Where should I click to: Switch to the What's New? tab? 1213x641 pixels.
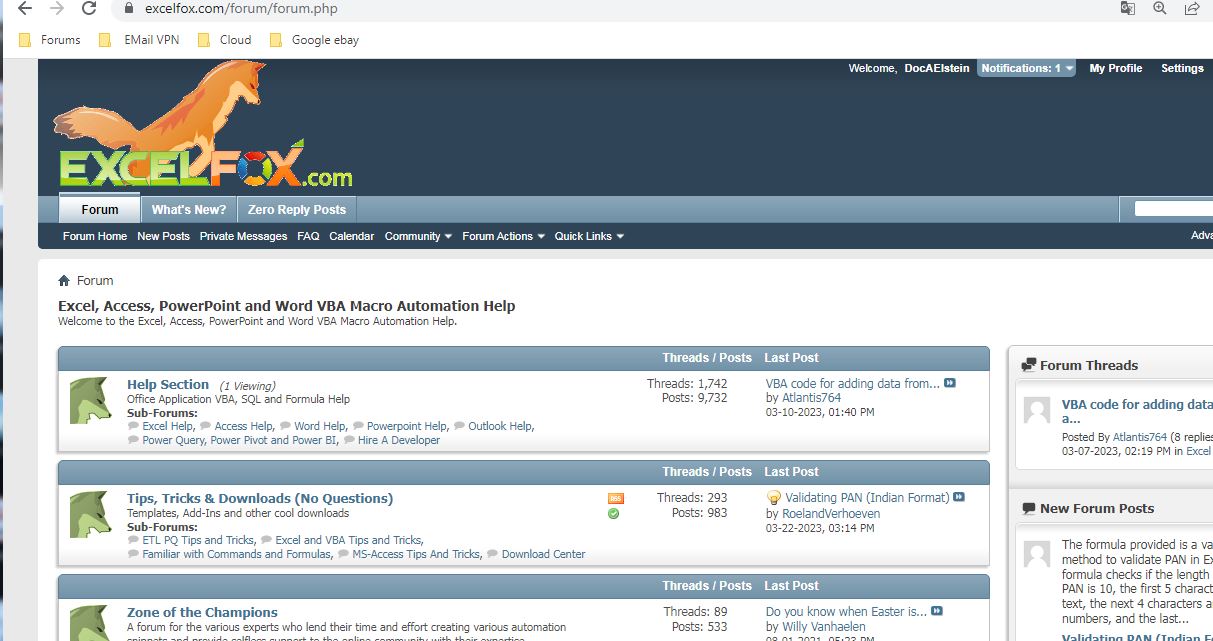tap(189, 210)
